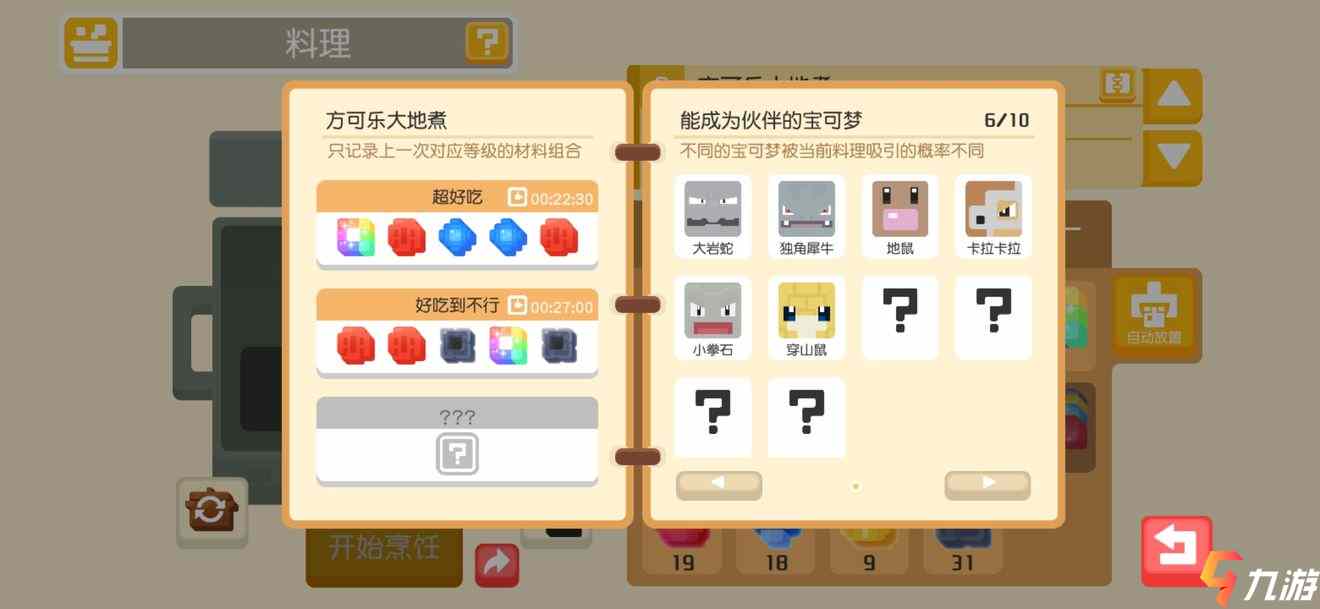Select the 大岩蛇 Pokémon icon

pos(712,217)
